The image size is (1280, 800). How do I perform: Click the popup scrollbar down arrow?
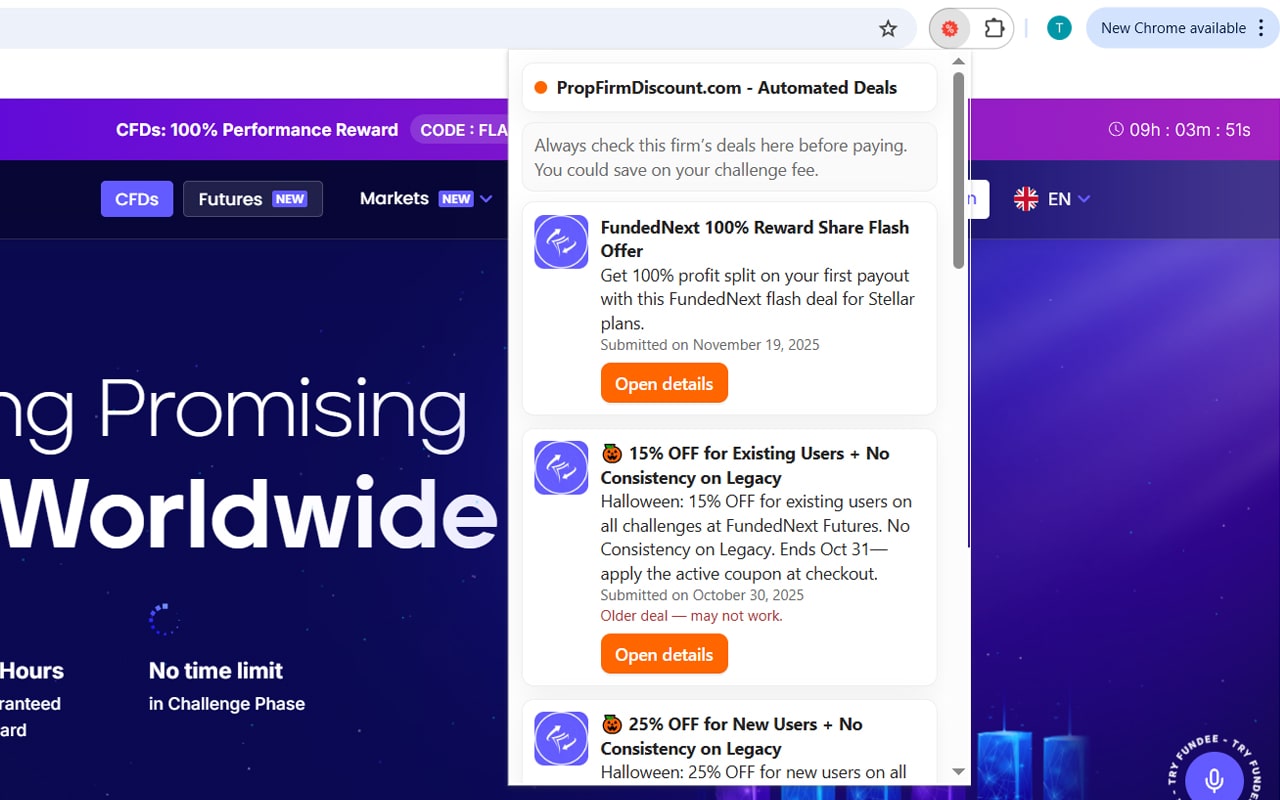(958, 771)
